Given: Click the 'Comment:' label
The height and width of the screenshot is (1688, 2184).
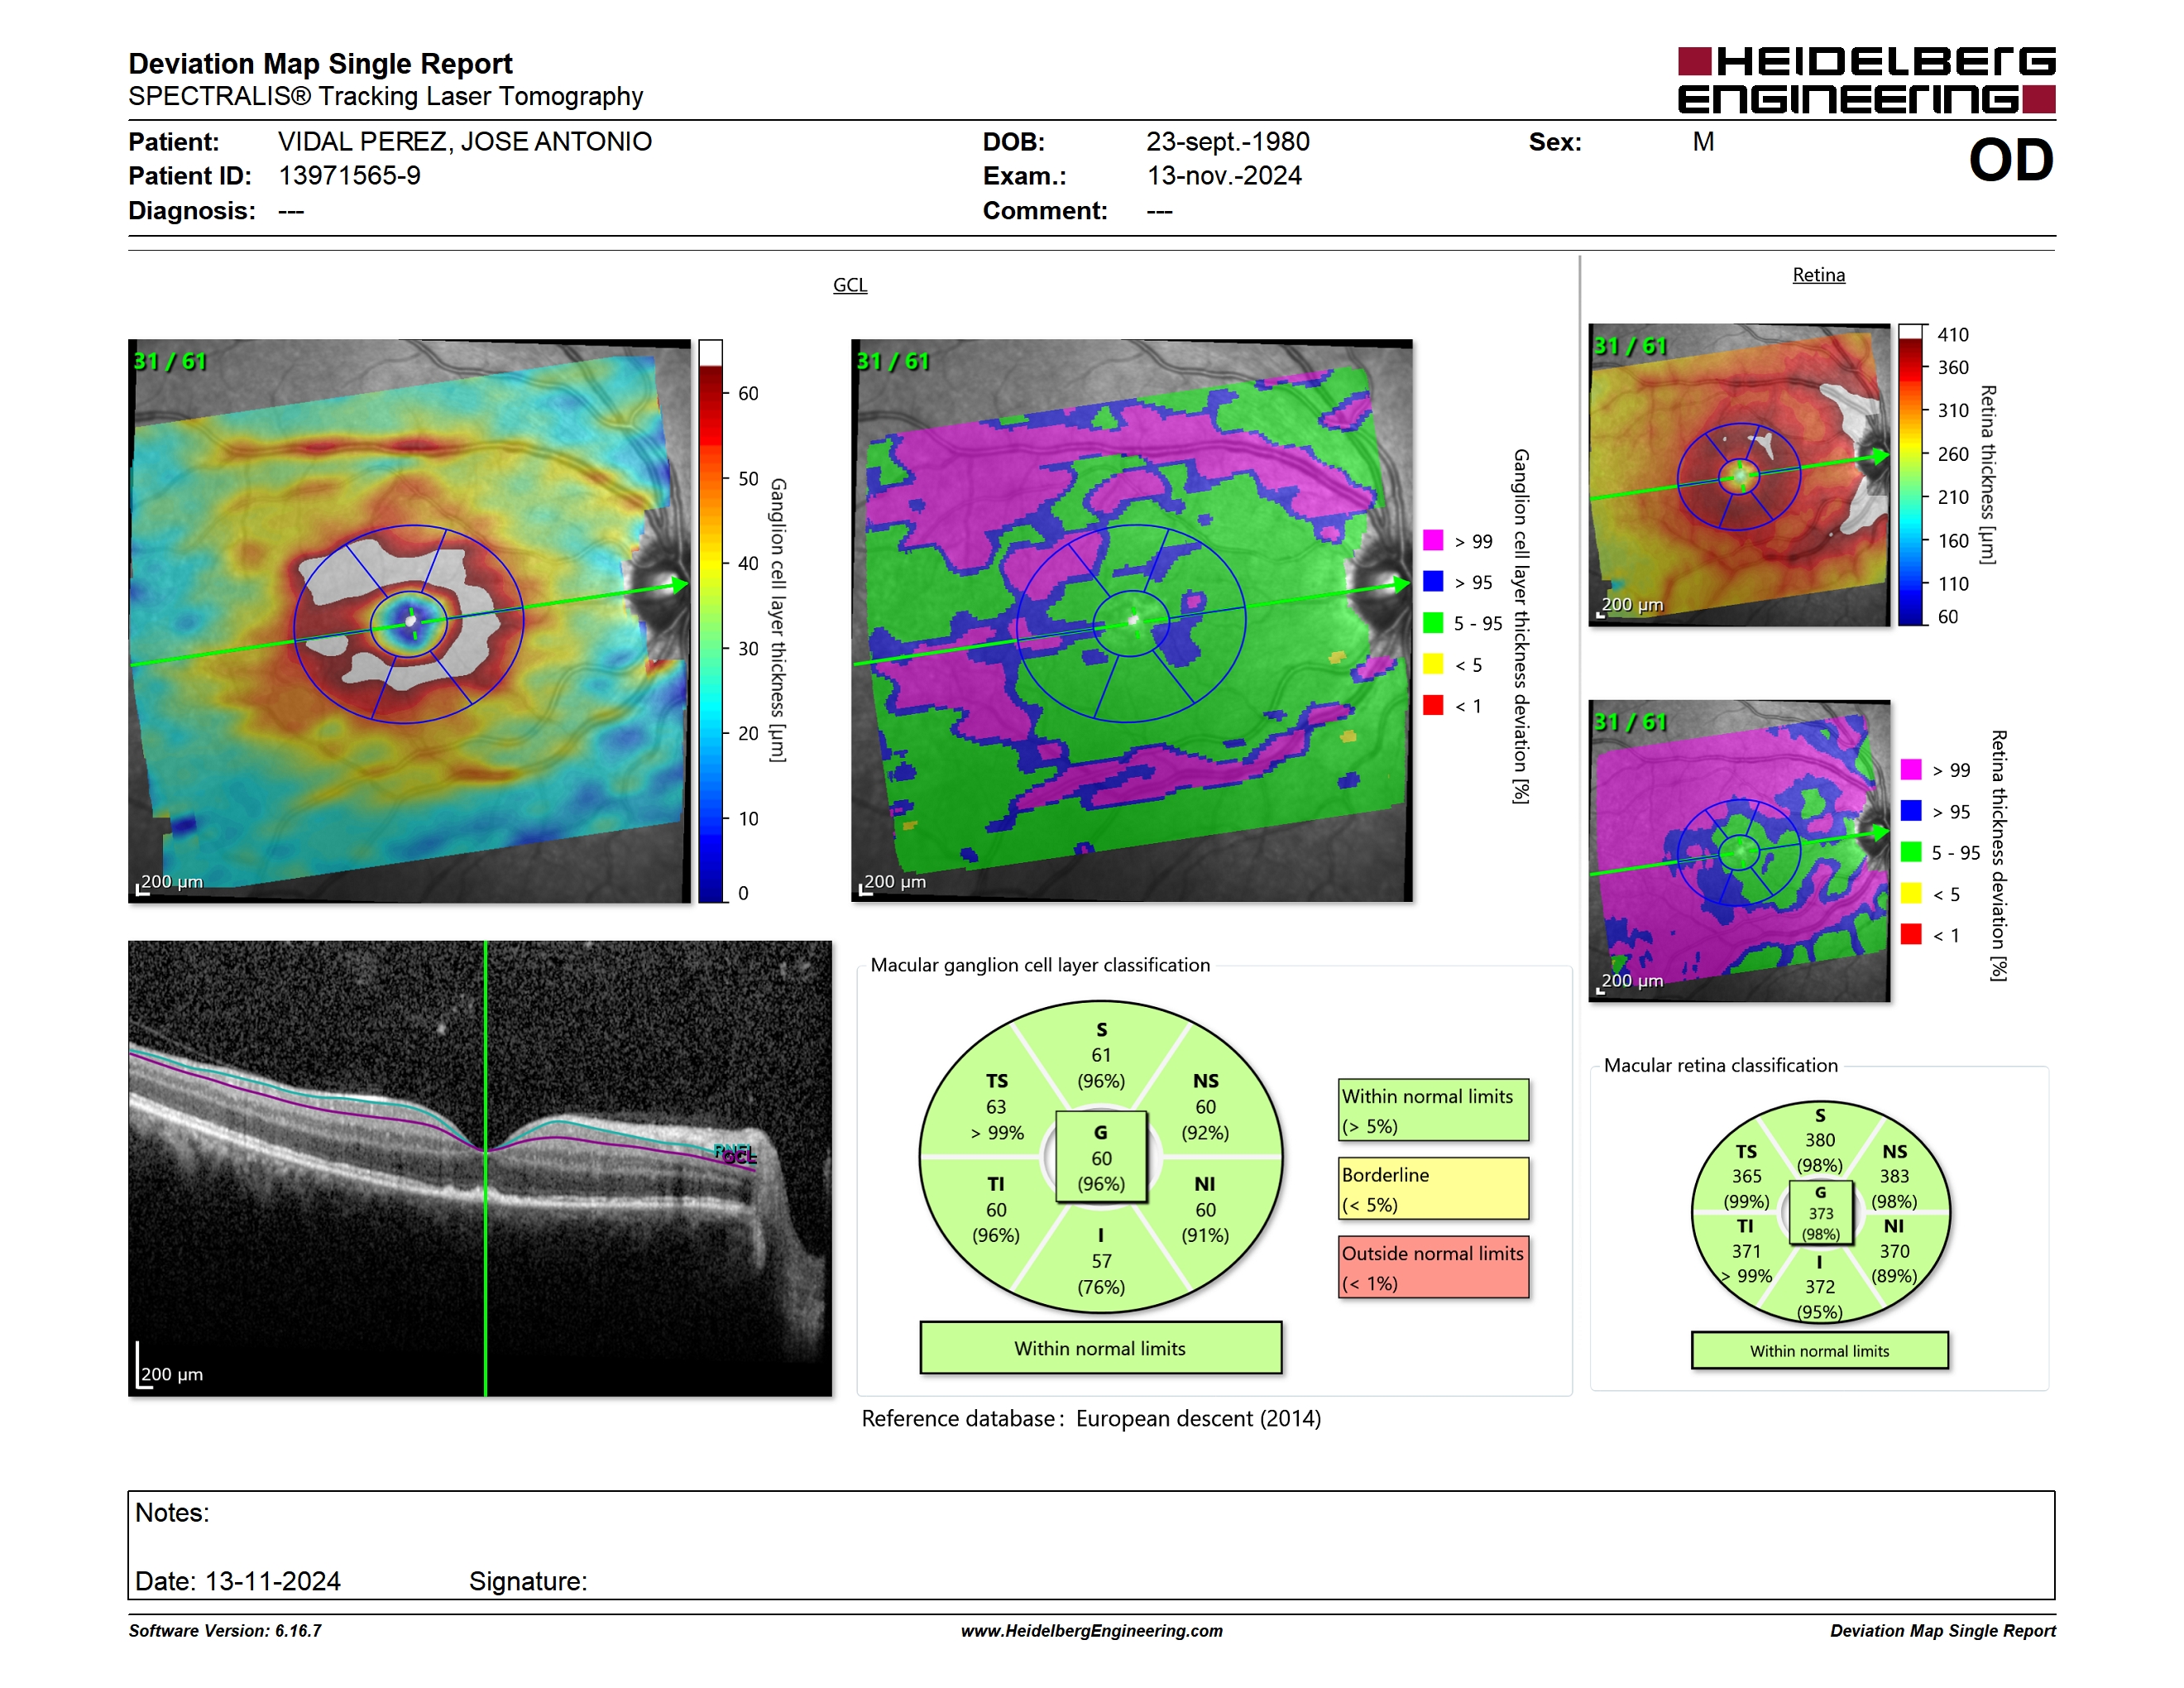Looking at the screenshot, I should (1045, 211).
